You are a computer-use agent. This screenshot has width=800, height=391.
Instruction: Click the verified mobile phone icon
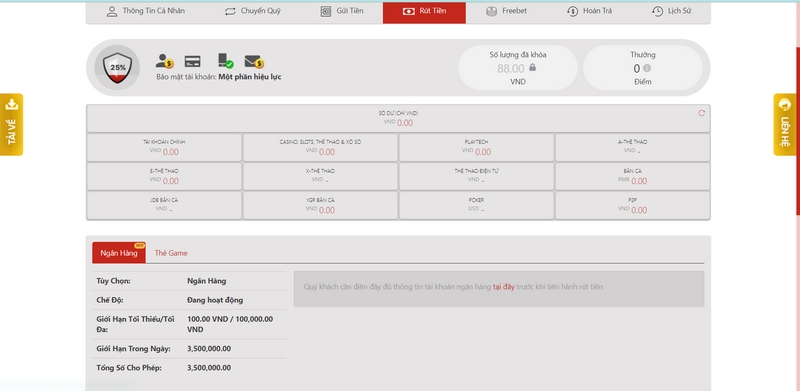coord(225,61)
